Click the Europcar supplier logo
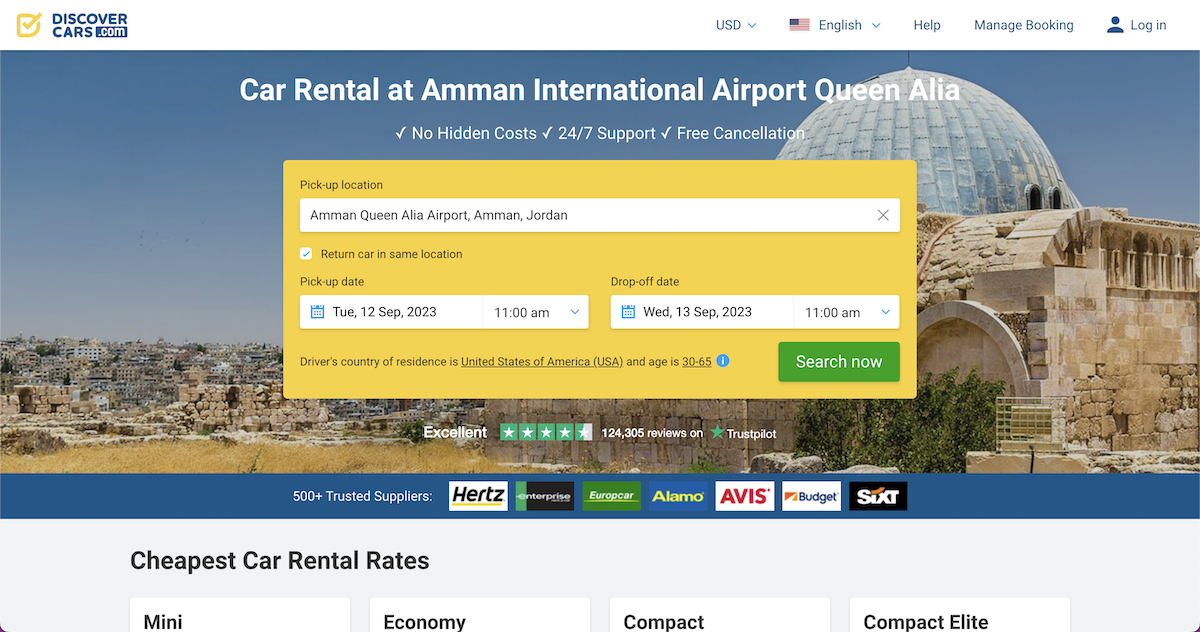The image size is (1200, 632). point(611,496)
